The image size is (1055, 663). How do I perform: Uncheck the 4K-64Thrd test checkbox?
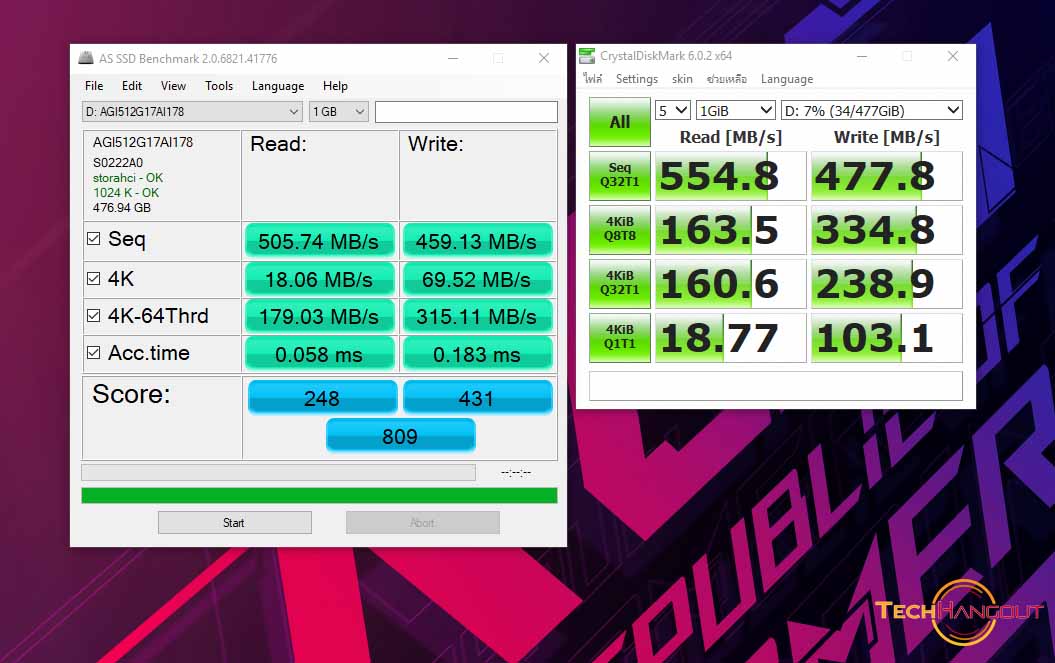coord(94,316)
